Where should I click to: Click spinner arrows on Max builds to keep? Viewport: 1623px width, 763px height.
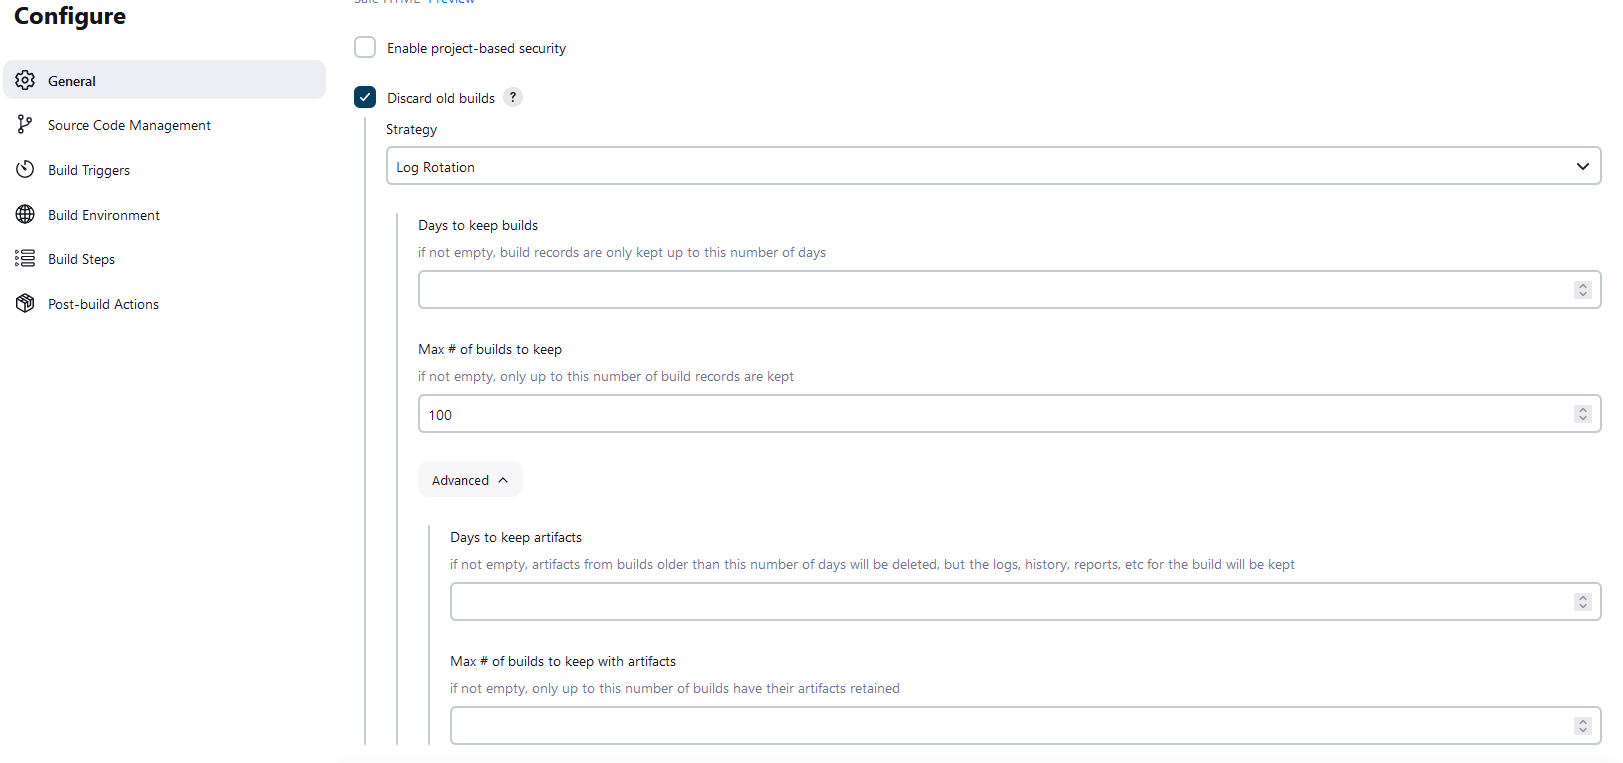click(1582, 414)
